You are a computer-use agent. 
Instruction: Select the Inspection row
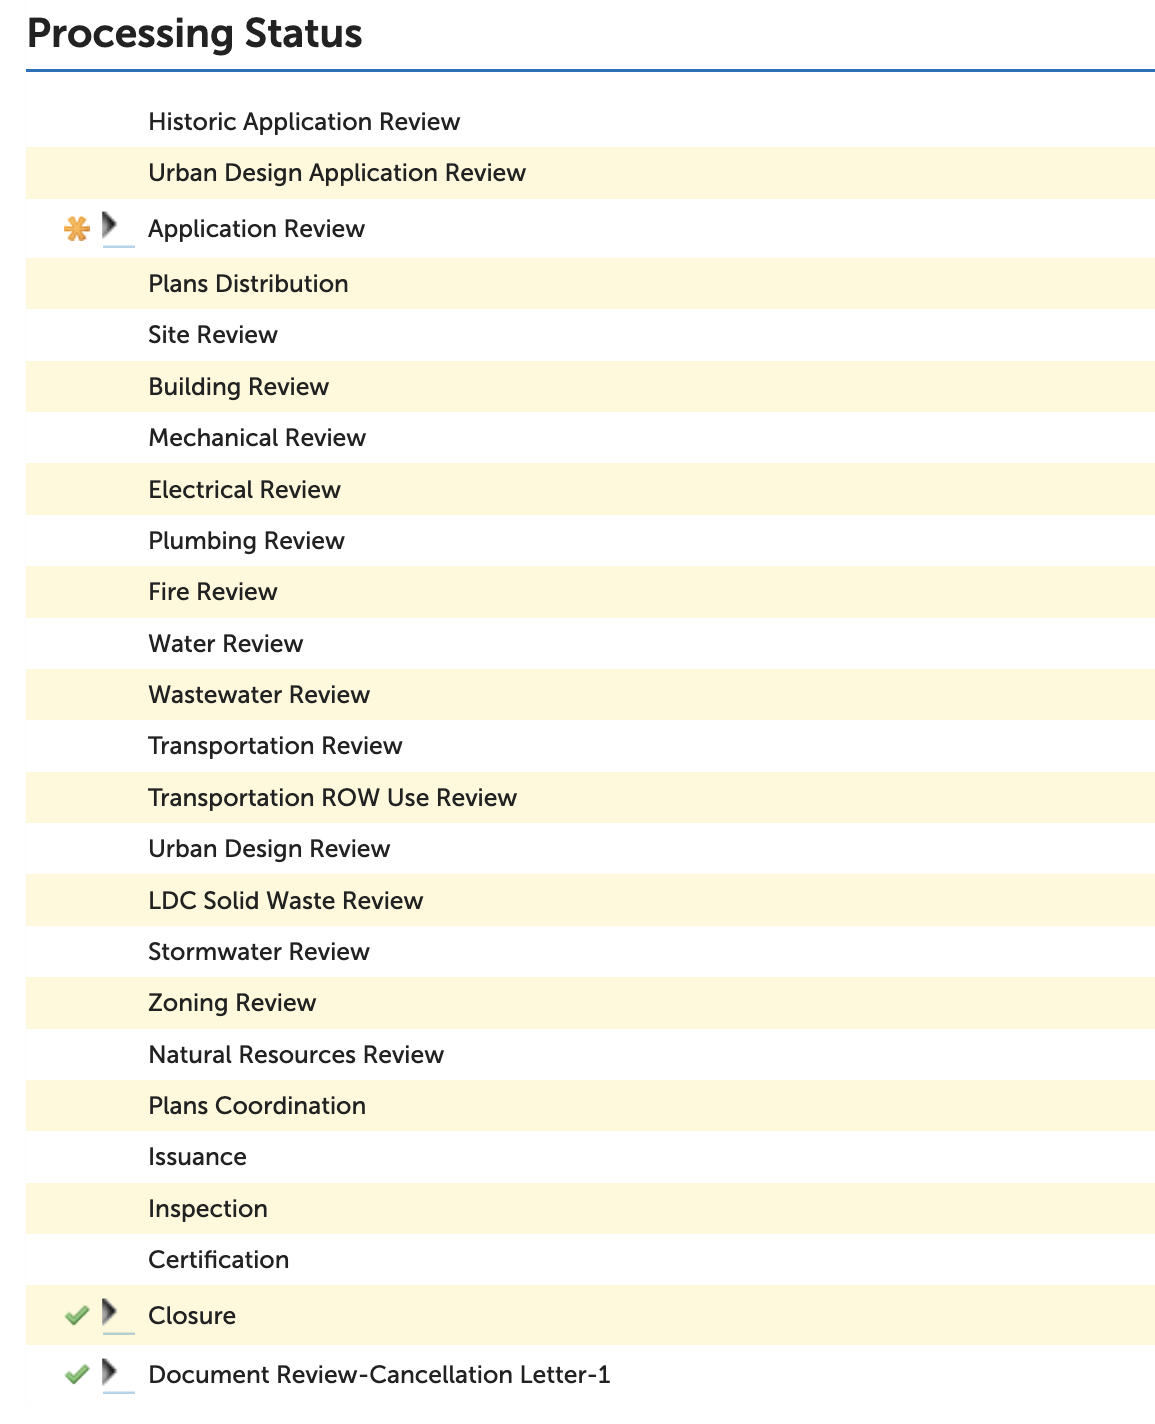[590, 1209]
